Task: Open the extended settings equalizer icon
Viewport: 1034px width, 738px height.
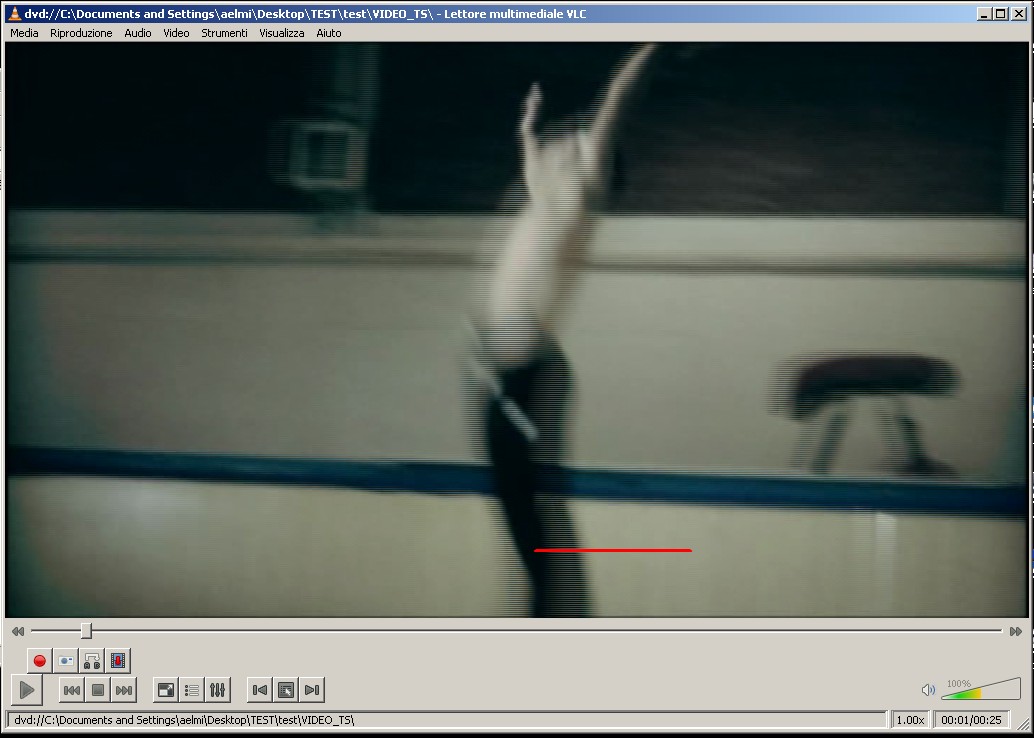Action: click(218, 691)
